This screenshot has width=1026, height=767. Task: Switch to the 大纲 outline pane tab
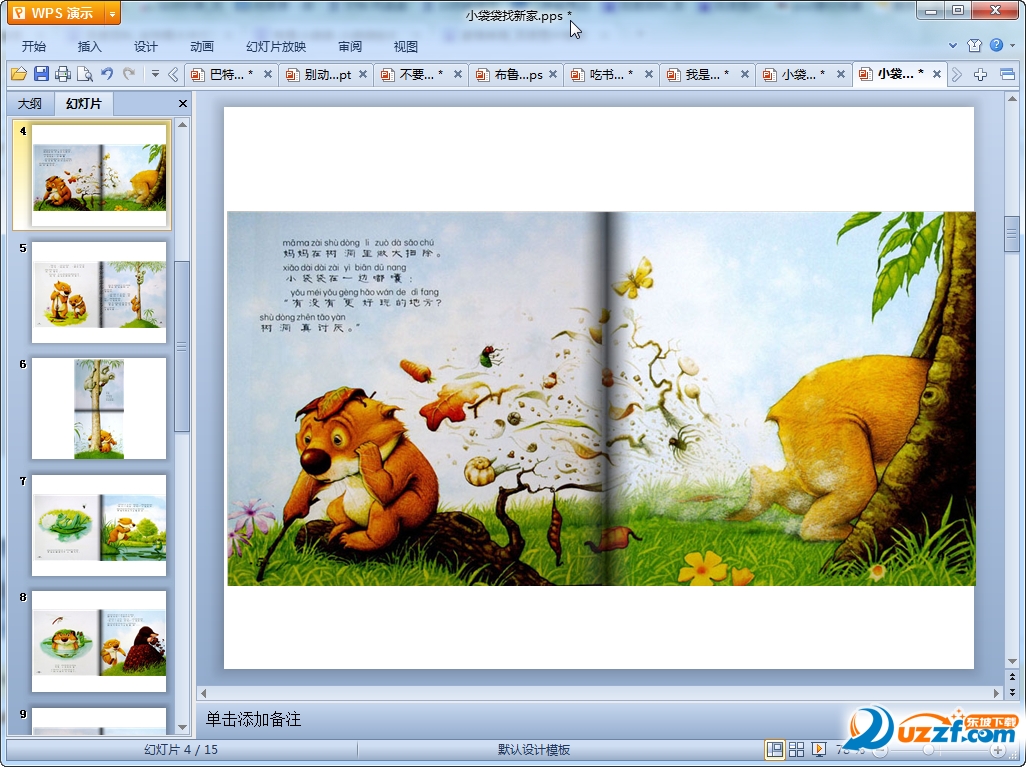pyautogui.click(x=29, y=103)
